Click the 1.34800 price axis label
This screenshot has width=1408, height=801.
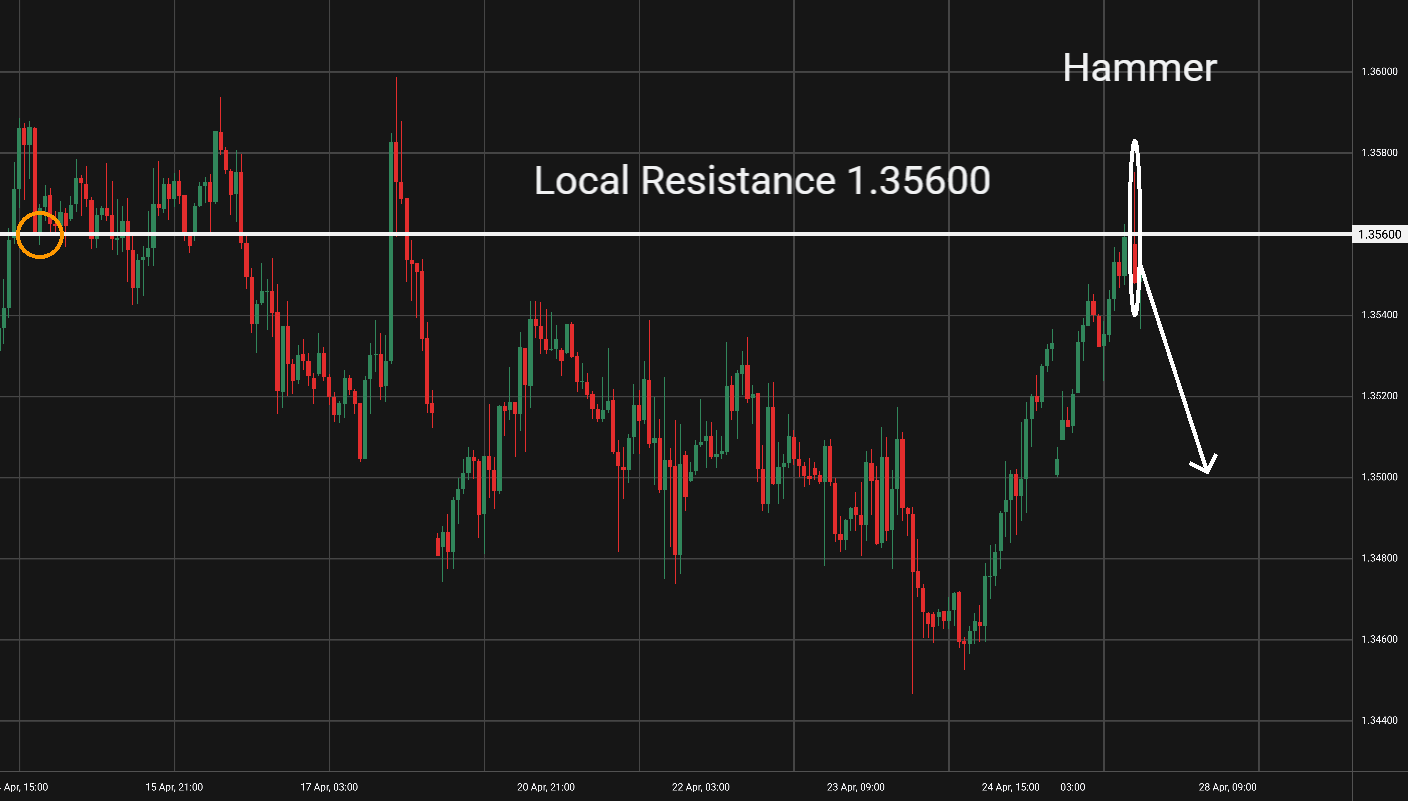[1380, 558]
